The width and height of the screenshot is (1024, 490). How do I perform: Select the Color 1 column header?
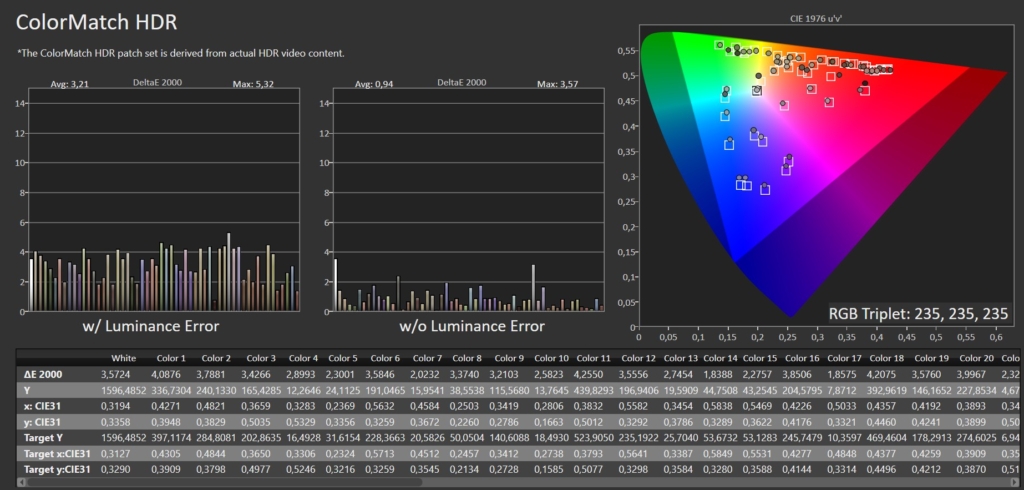tap(171, 358)
